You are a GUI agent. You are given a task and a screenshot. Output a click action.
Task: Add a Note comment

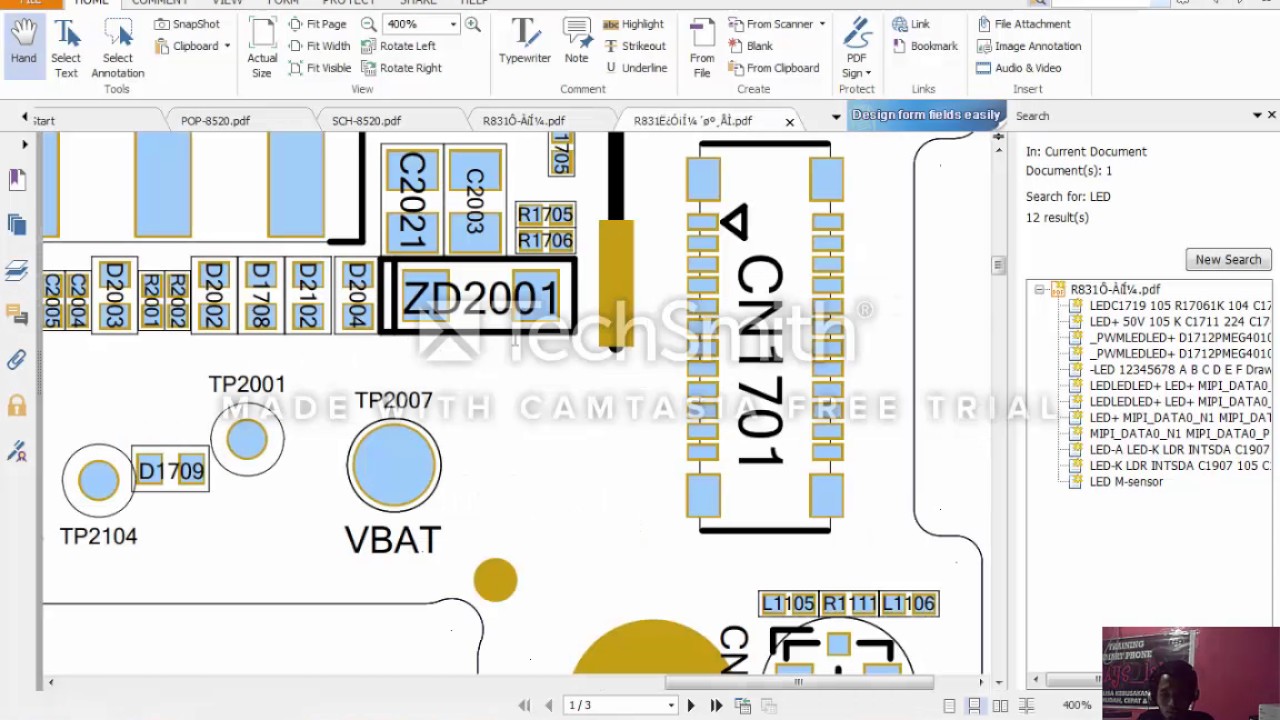577,42
